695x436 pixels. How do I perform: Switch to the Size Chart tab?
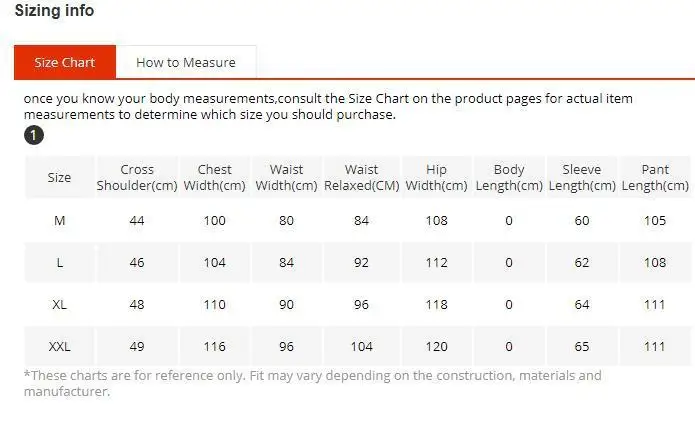[65, 62]
